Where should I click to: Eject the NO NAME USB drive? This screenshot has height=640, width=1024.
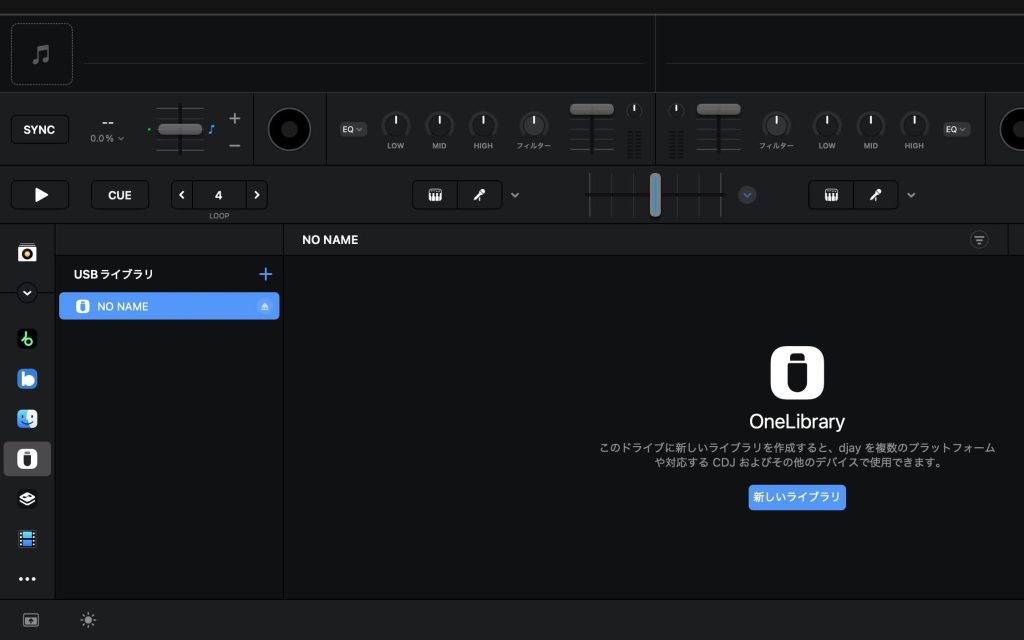265,307
